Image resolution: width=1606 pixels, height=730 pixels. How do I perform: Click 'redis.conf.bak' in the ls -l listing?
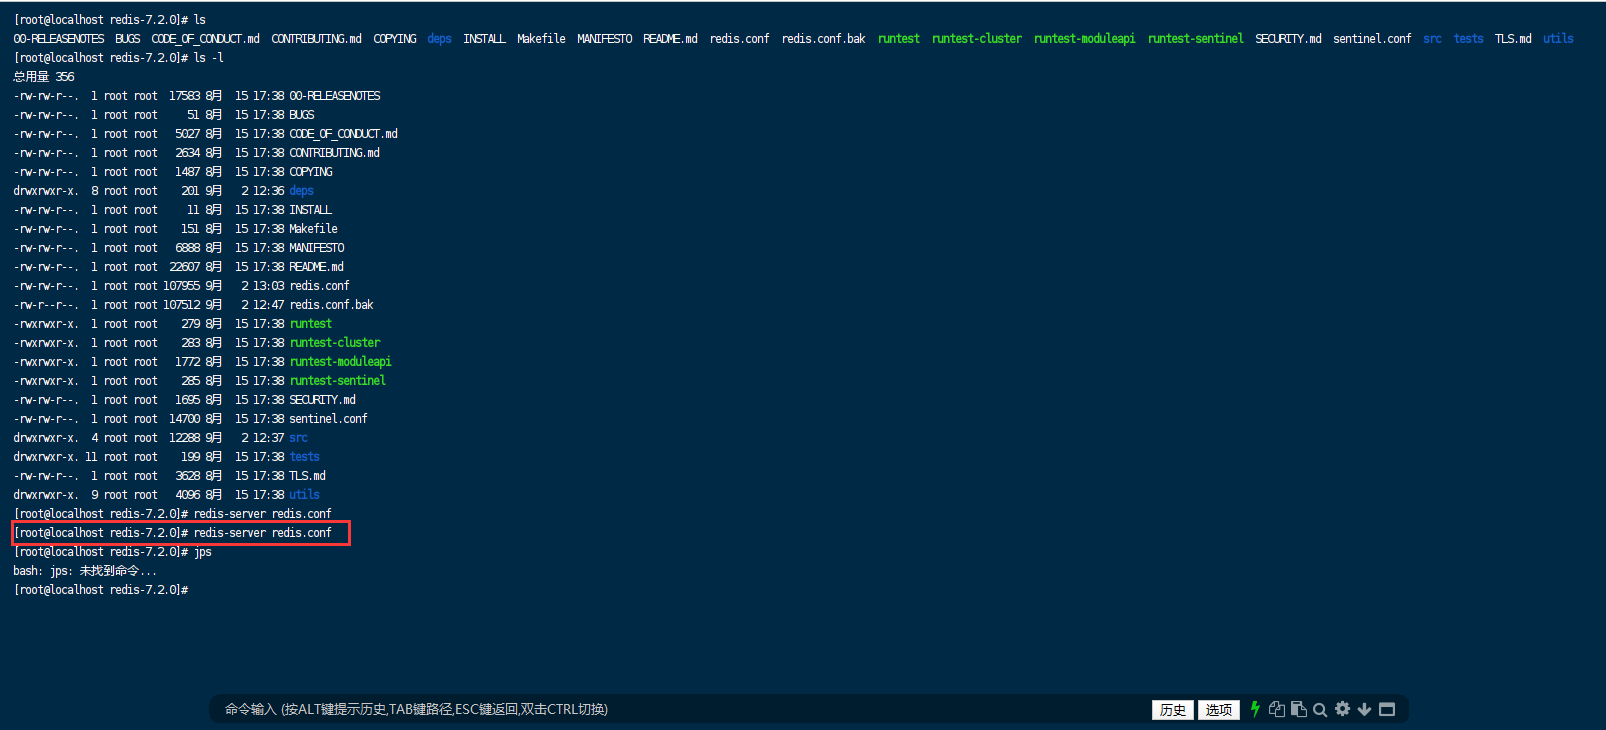(x=332, y=305)
